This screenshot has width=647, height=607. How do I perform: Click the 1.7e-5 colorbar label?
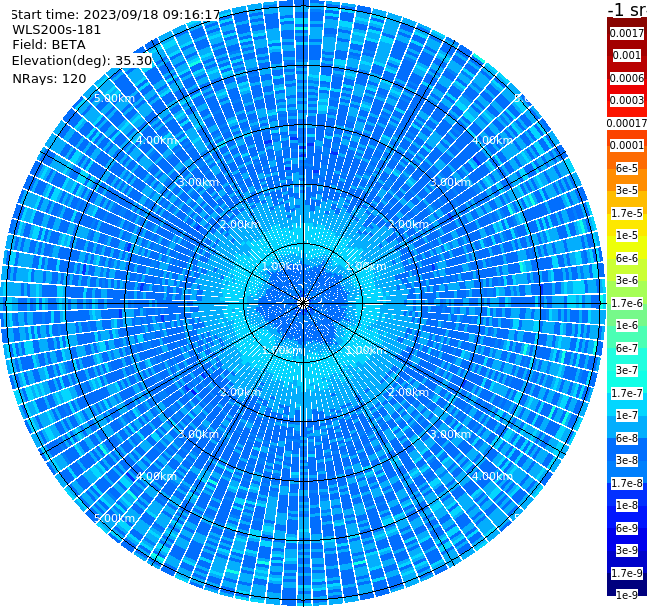tap(627, 213)
